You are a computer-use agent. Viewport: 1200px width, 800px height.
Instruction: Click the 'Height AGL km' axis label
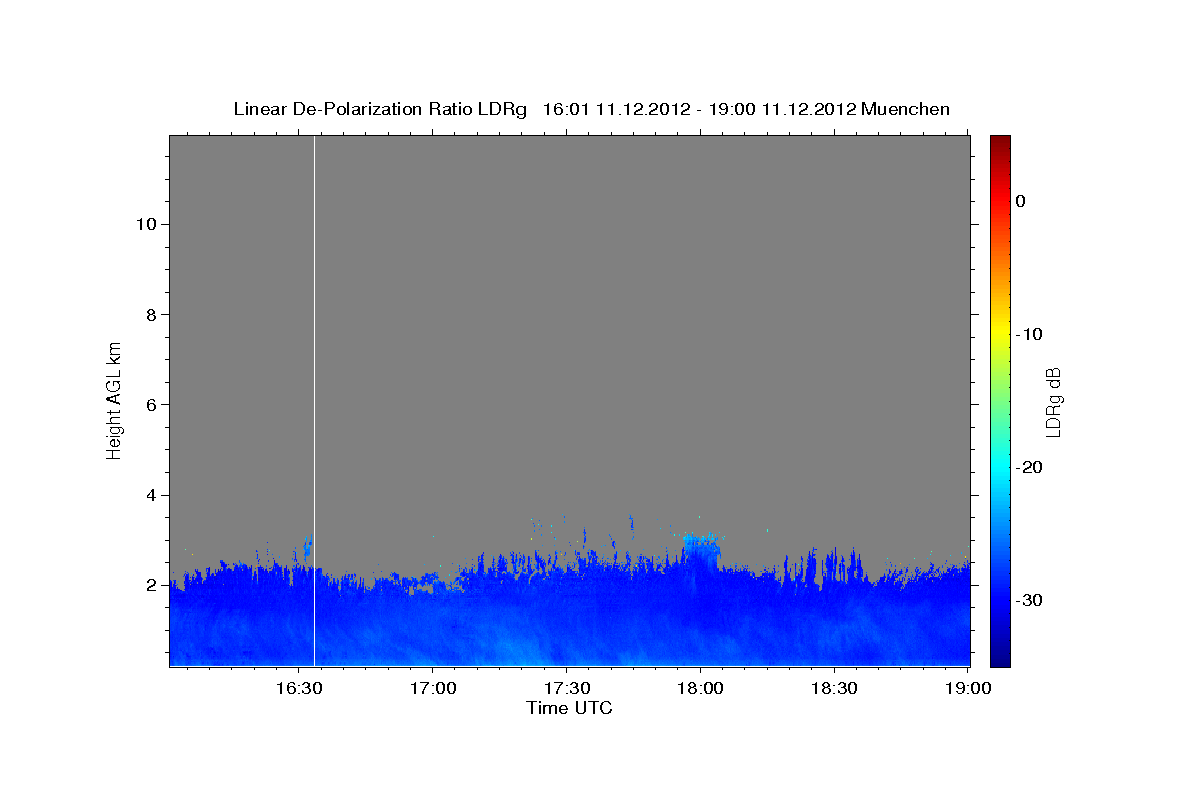point(114,400)
